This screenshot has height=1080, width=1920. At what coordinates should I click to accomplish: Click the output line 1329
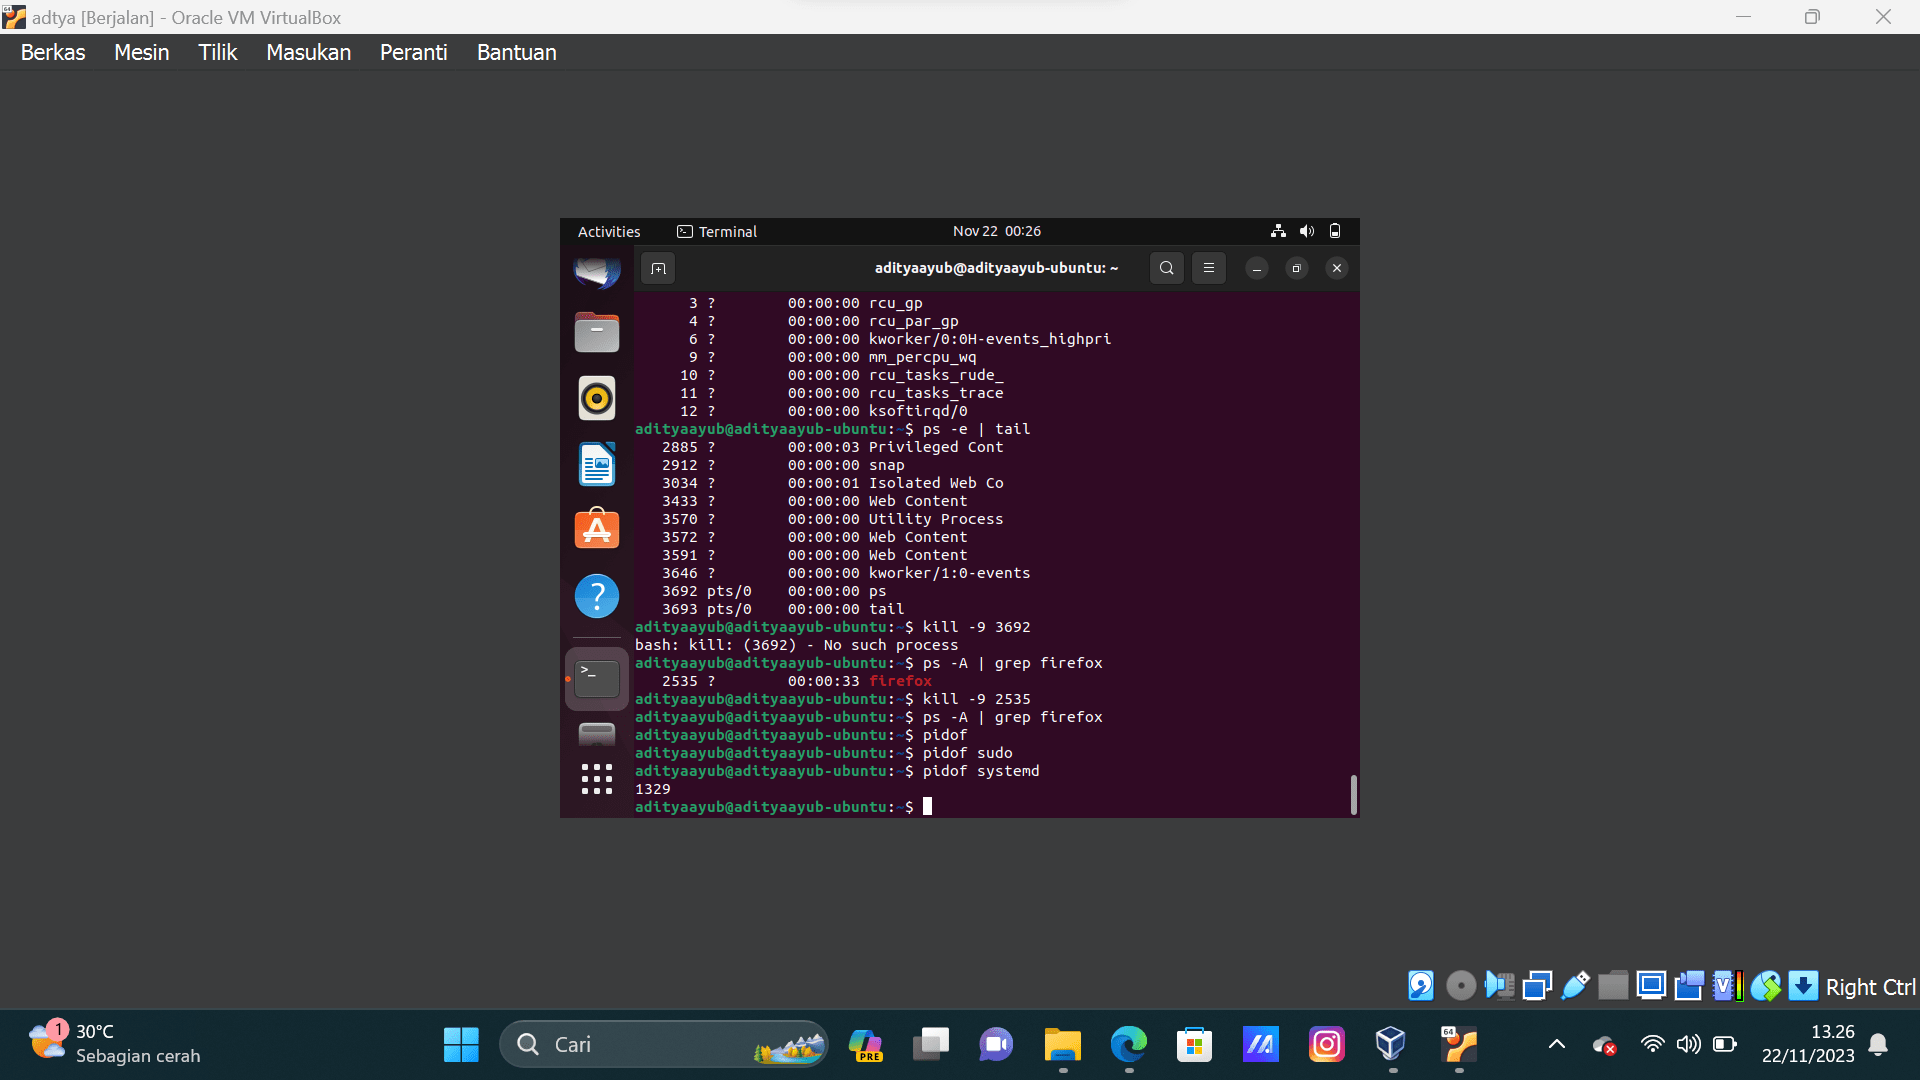tap(653, 789)
